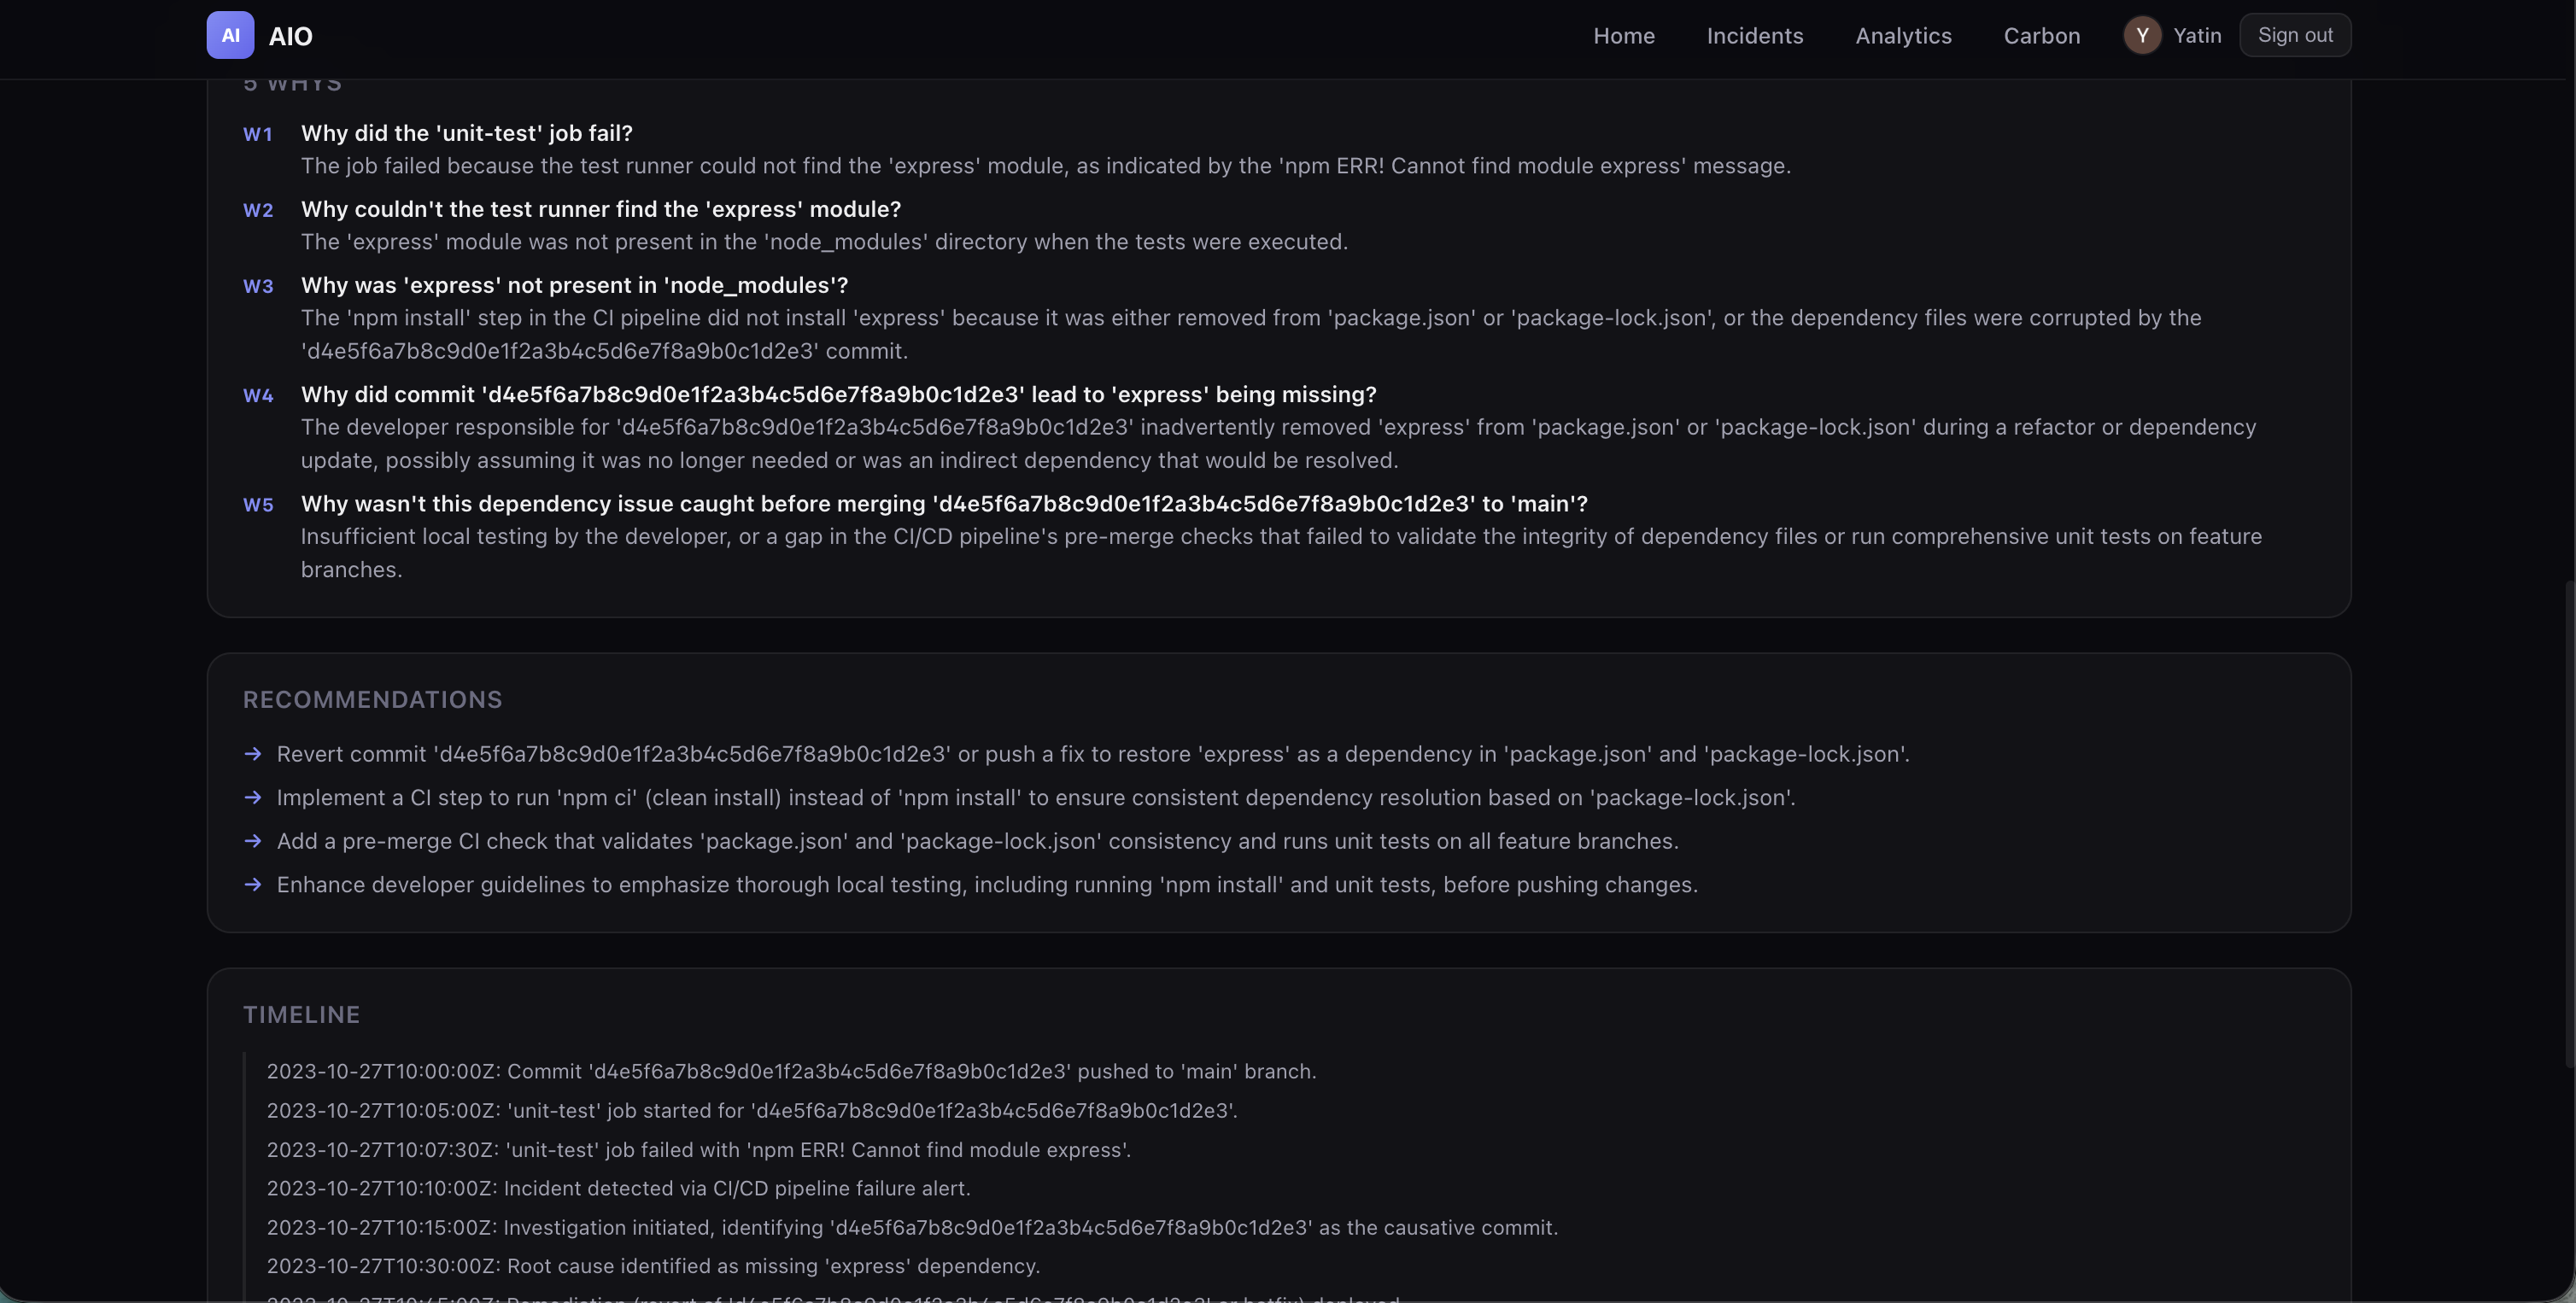Click timeline entry for incident detected alert

pyautogui.click(x=618, y=1189)
